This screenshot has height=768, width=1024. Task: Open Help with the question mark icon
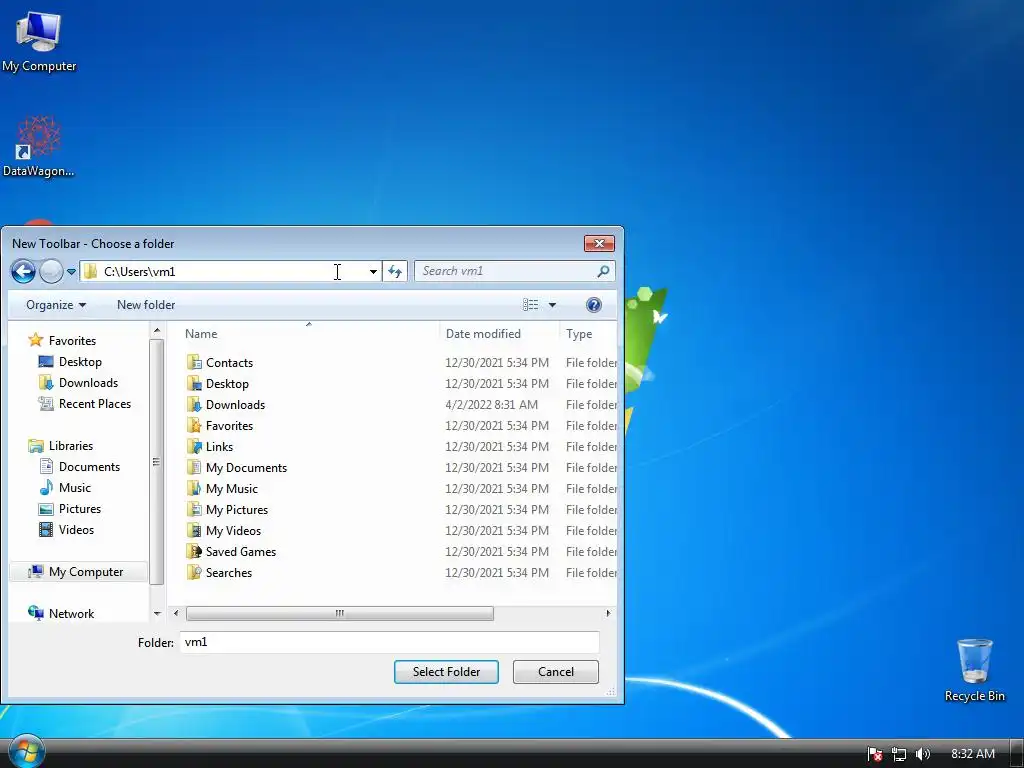click(593, 305)
